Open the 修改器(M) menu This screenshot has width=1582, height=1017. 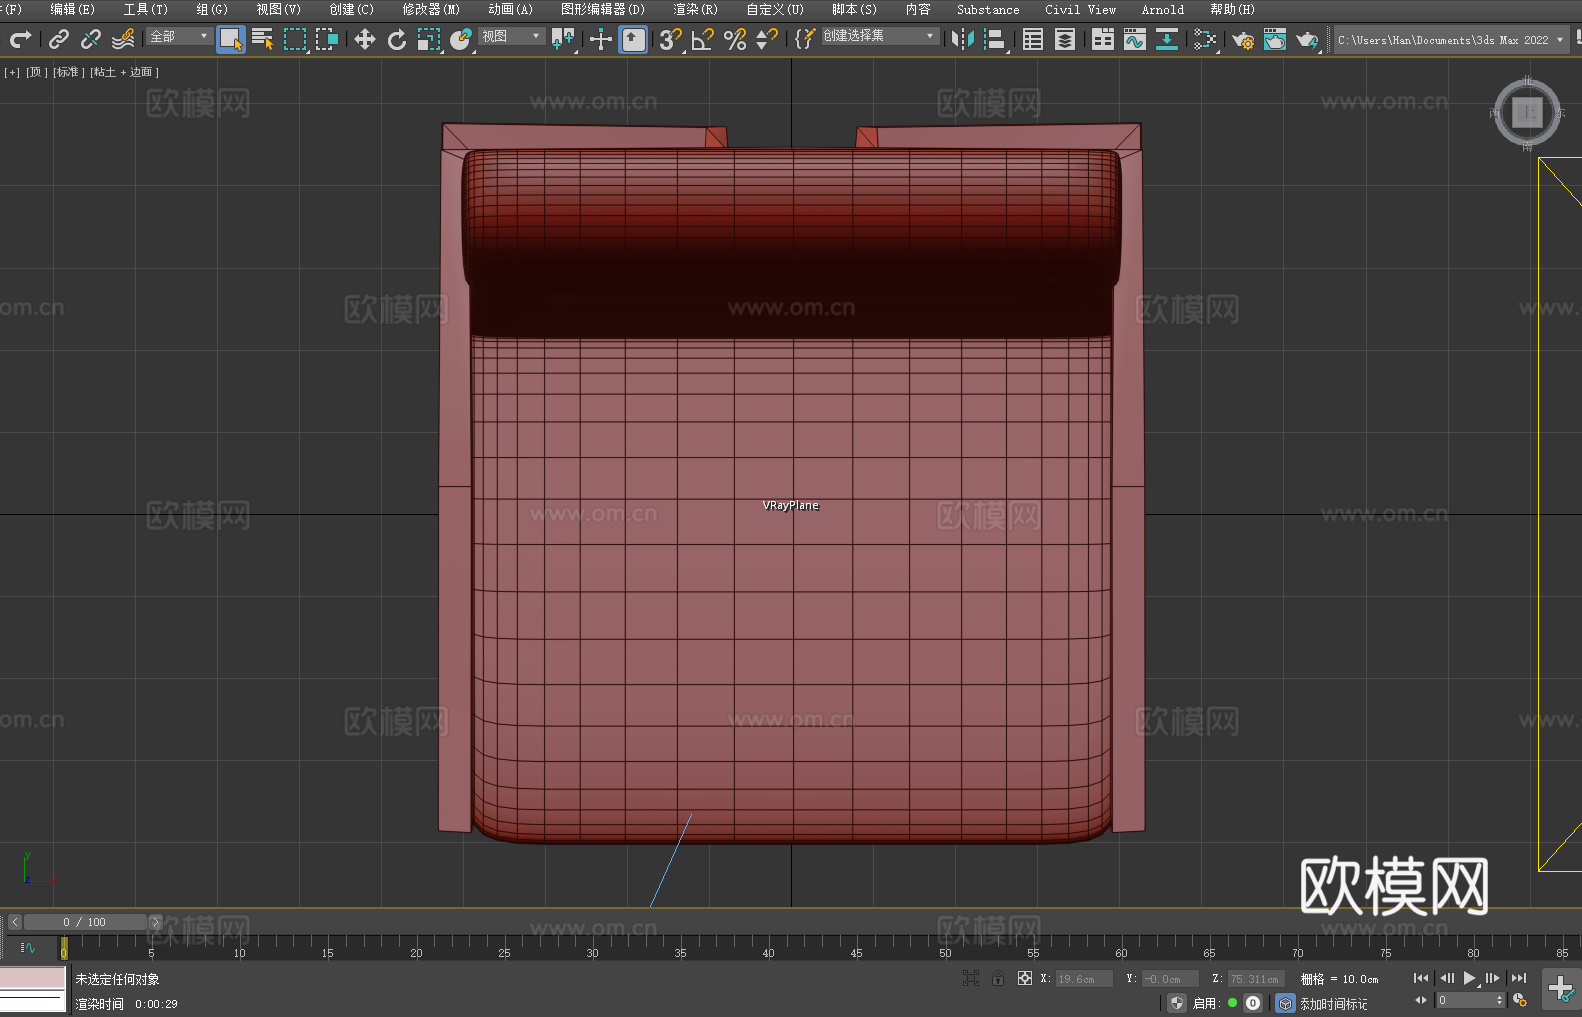(x=431, y=9)
